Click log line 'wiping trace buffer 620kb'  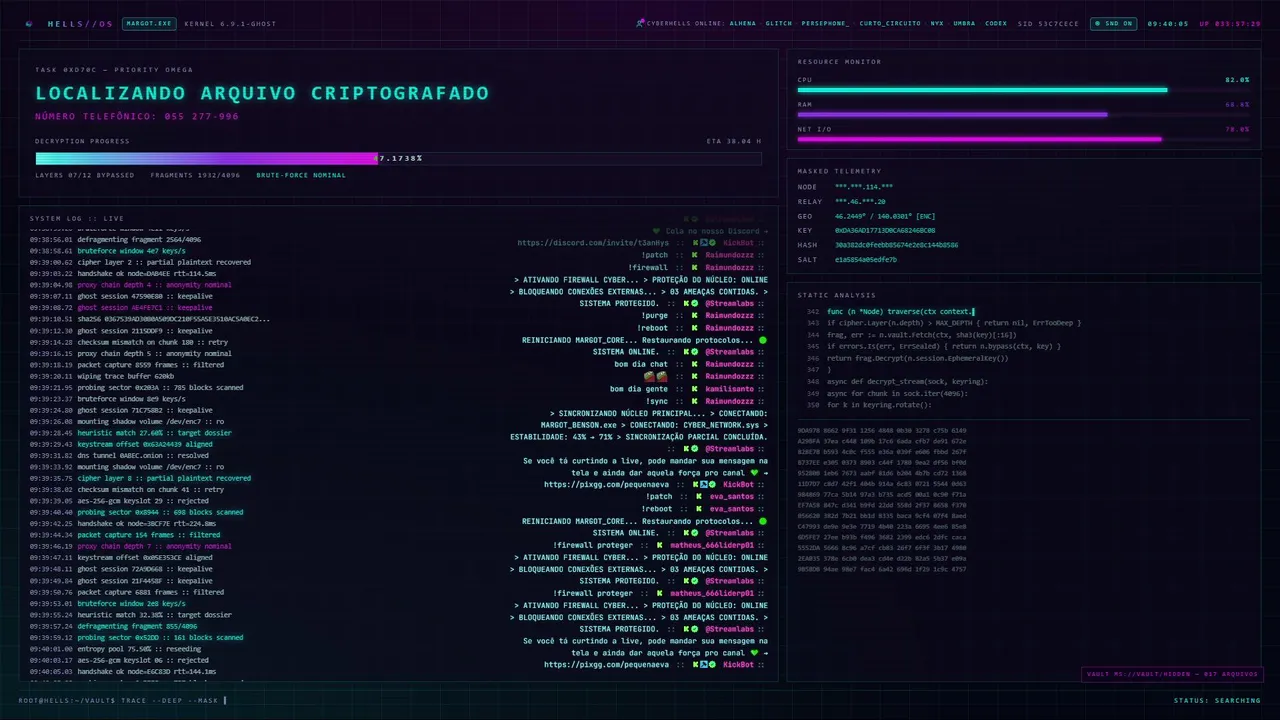[x=102, y=376]
